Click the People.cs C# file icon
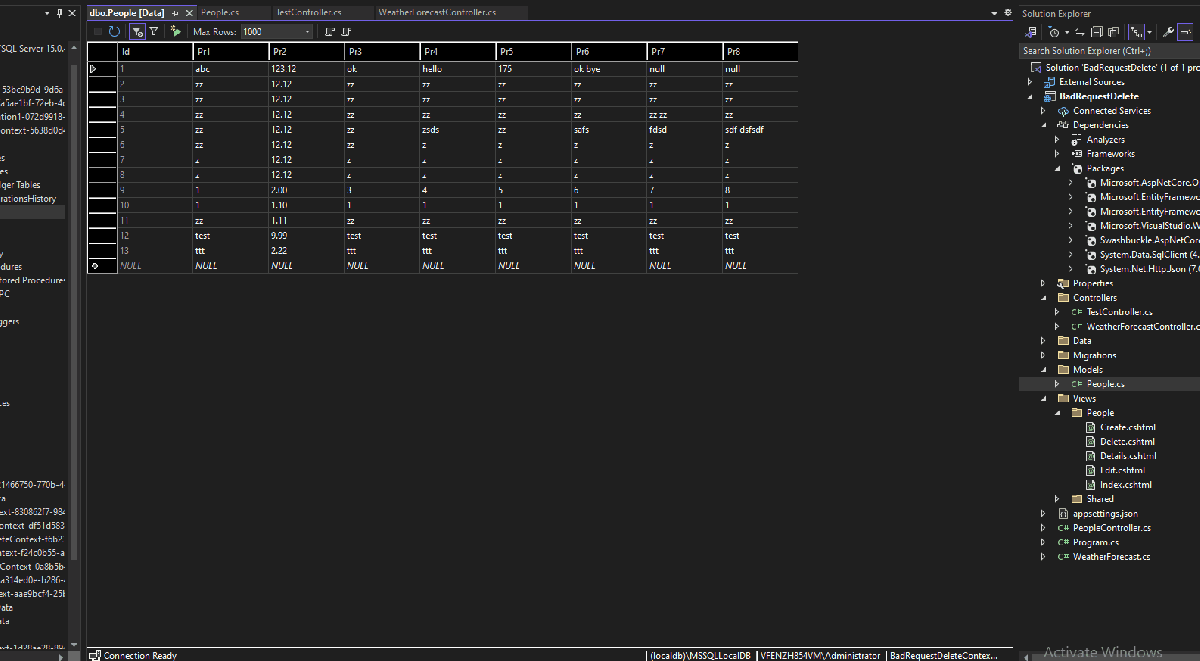The width and height of the screenshot is (1200, 661). (x=1077, y=384)
